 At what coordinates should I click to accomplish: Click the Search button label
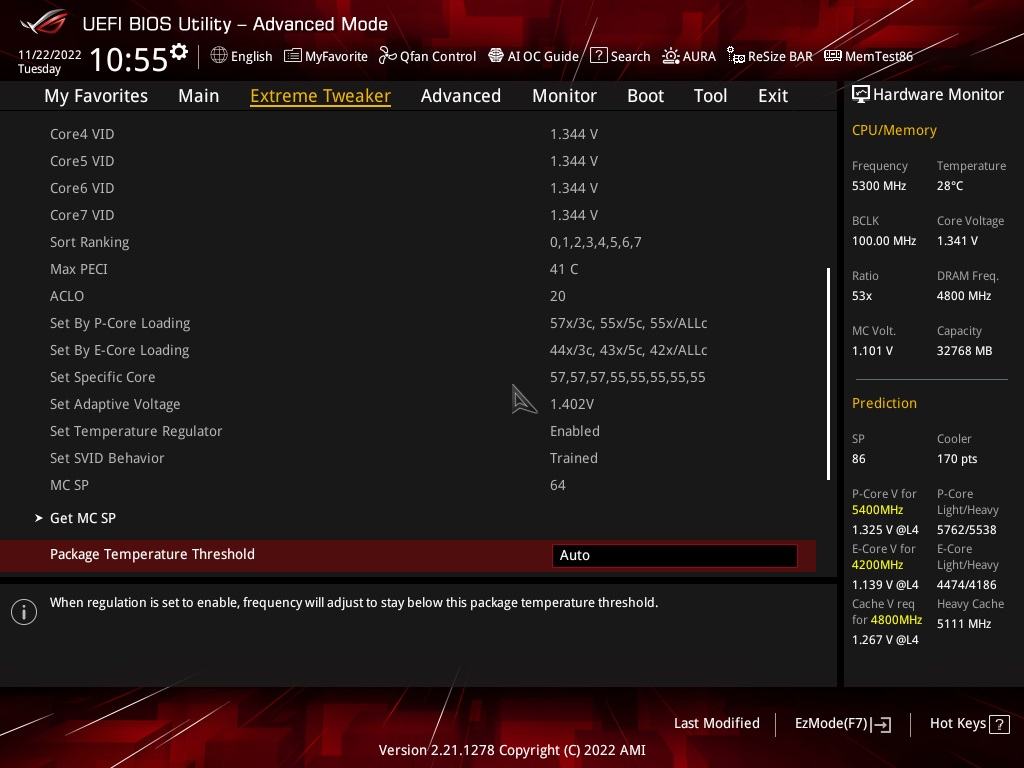pyautogui.click(x=630, y=56)
